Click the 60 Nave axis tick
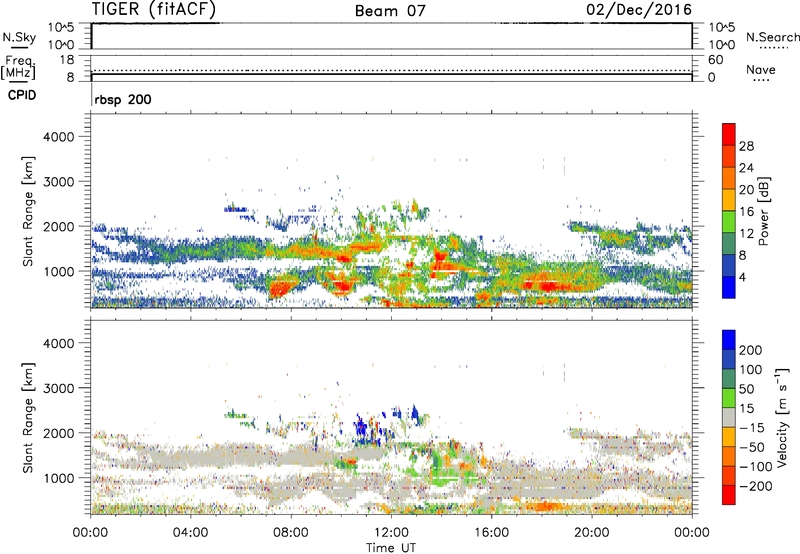This screenshot has height=554, width=800. (x=715, y=60)
